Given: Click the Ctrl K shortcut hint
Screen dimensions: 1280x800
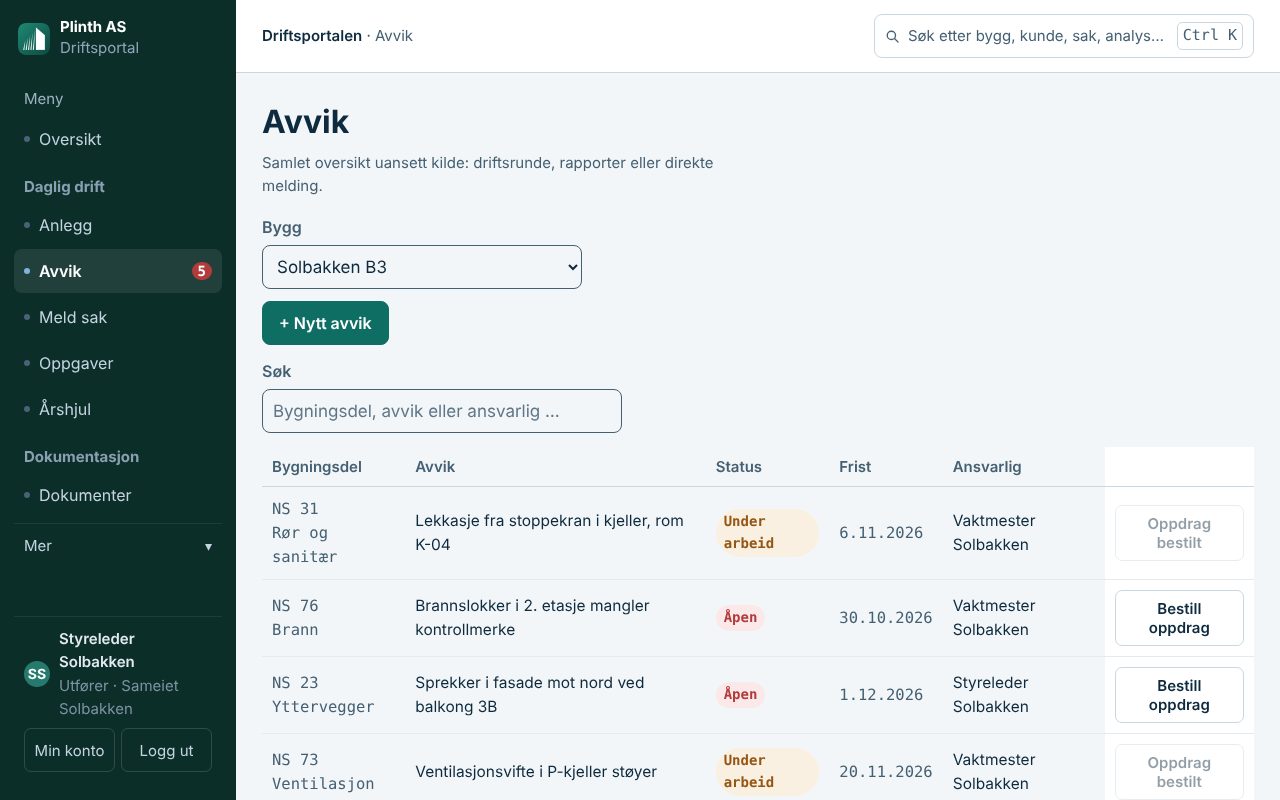Looking at the screenshot, I should [x=1210, y=36].
